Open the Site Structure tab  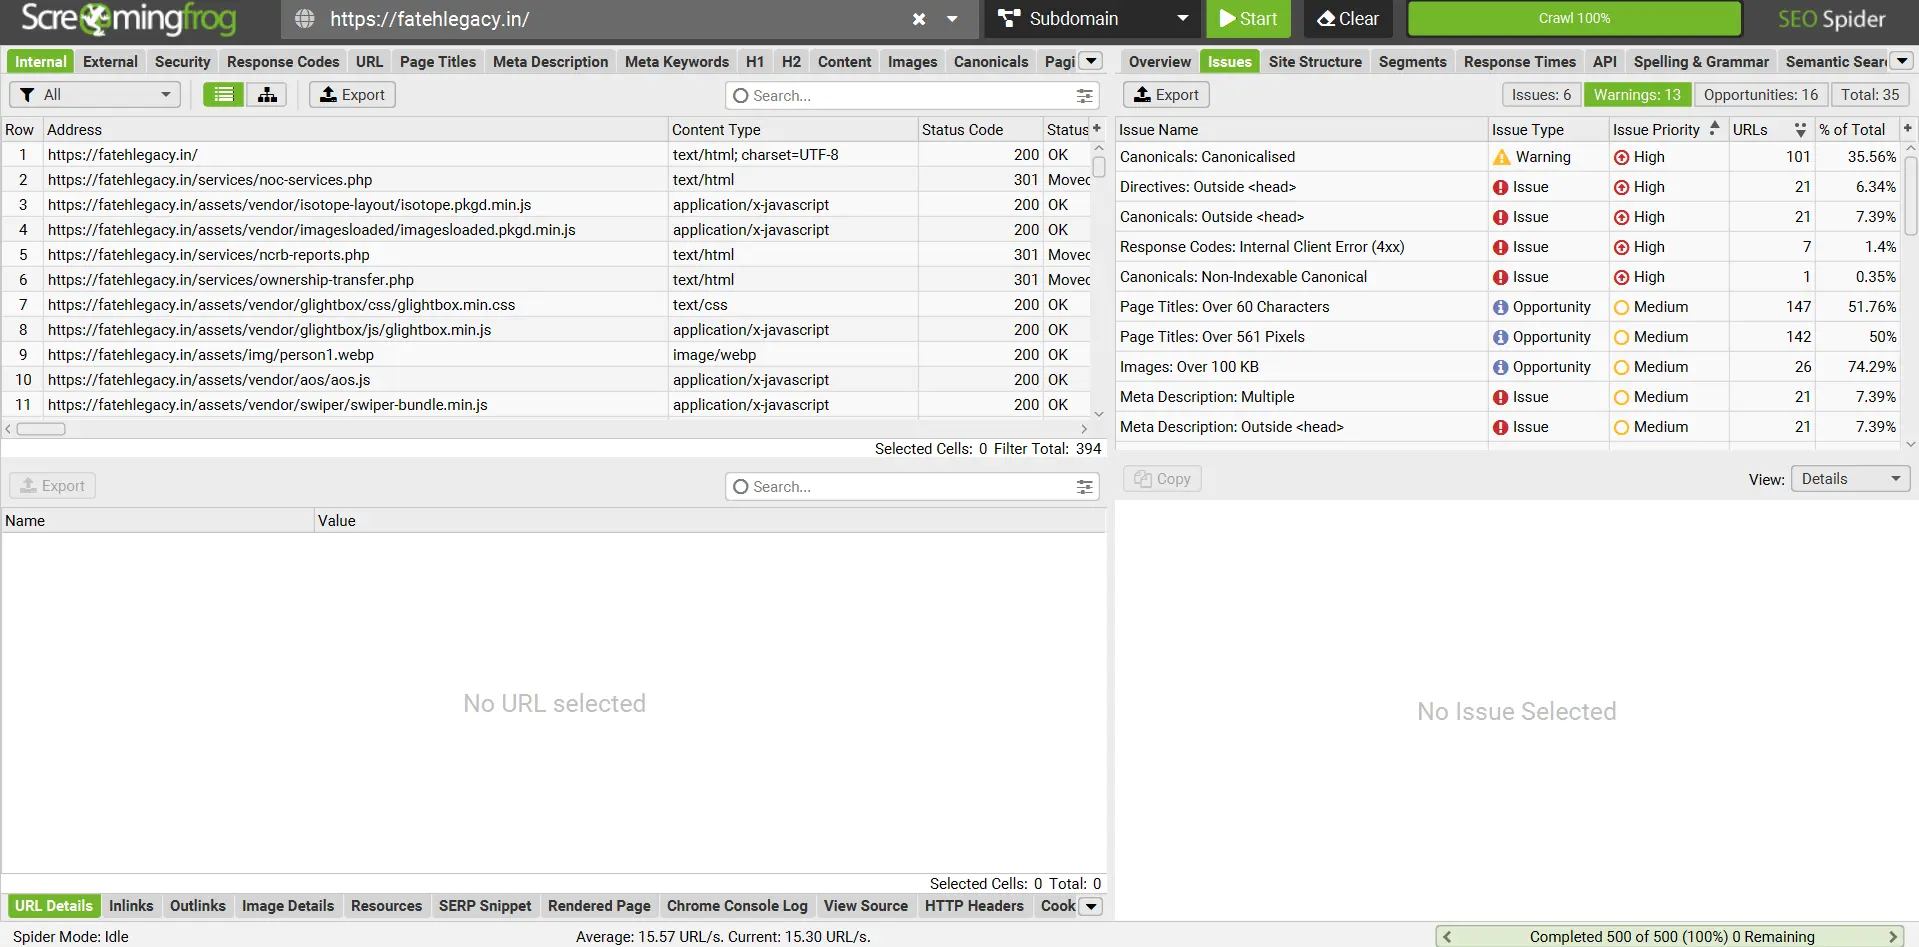(1315, 62)
